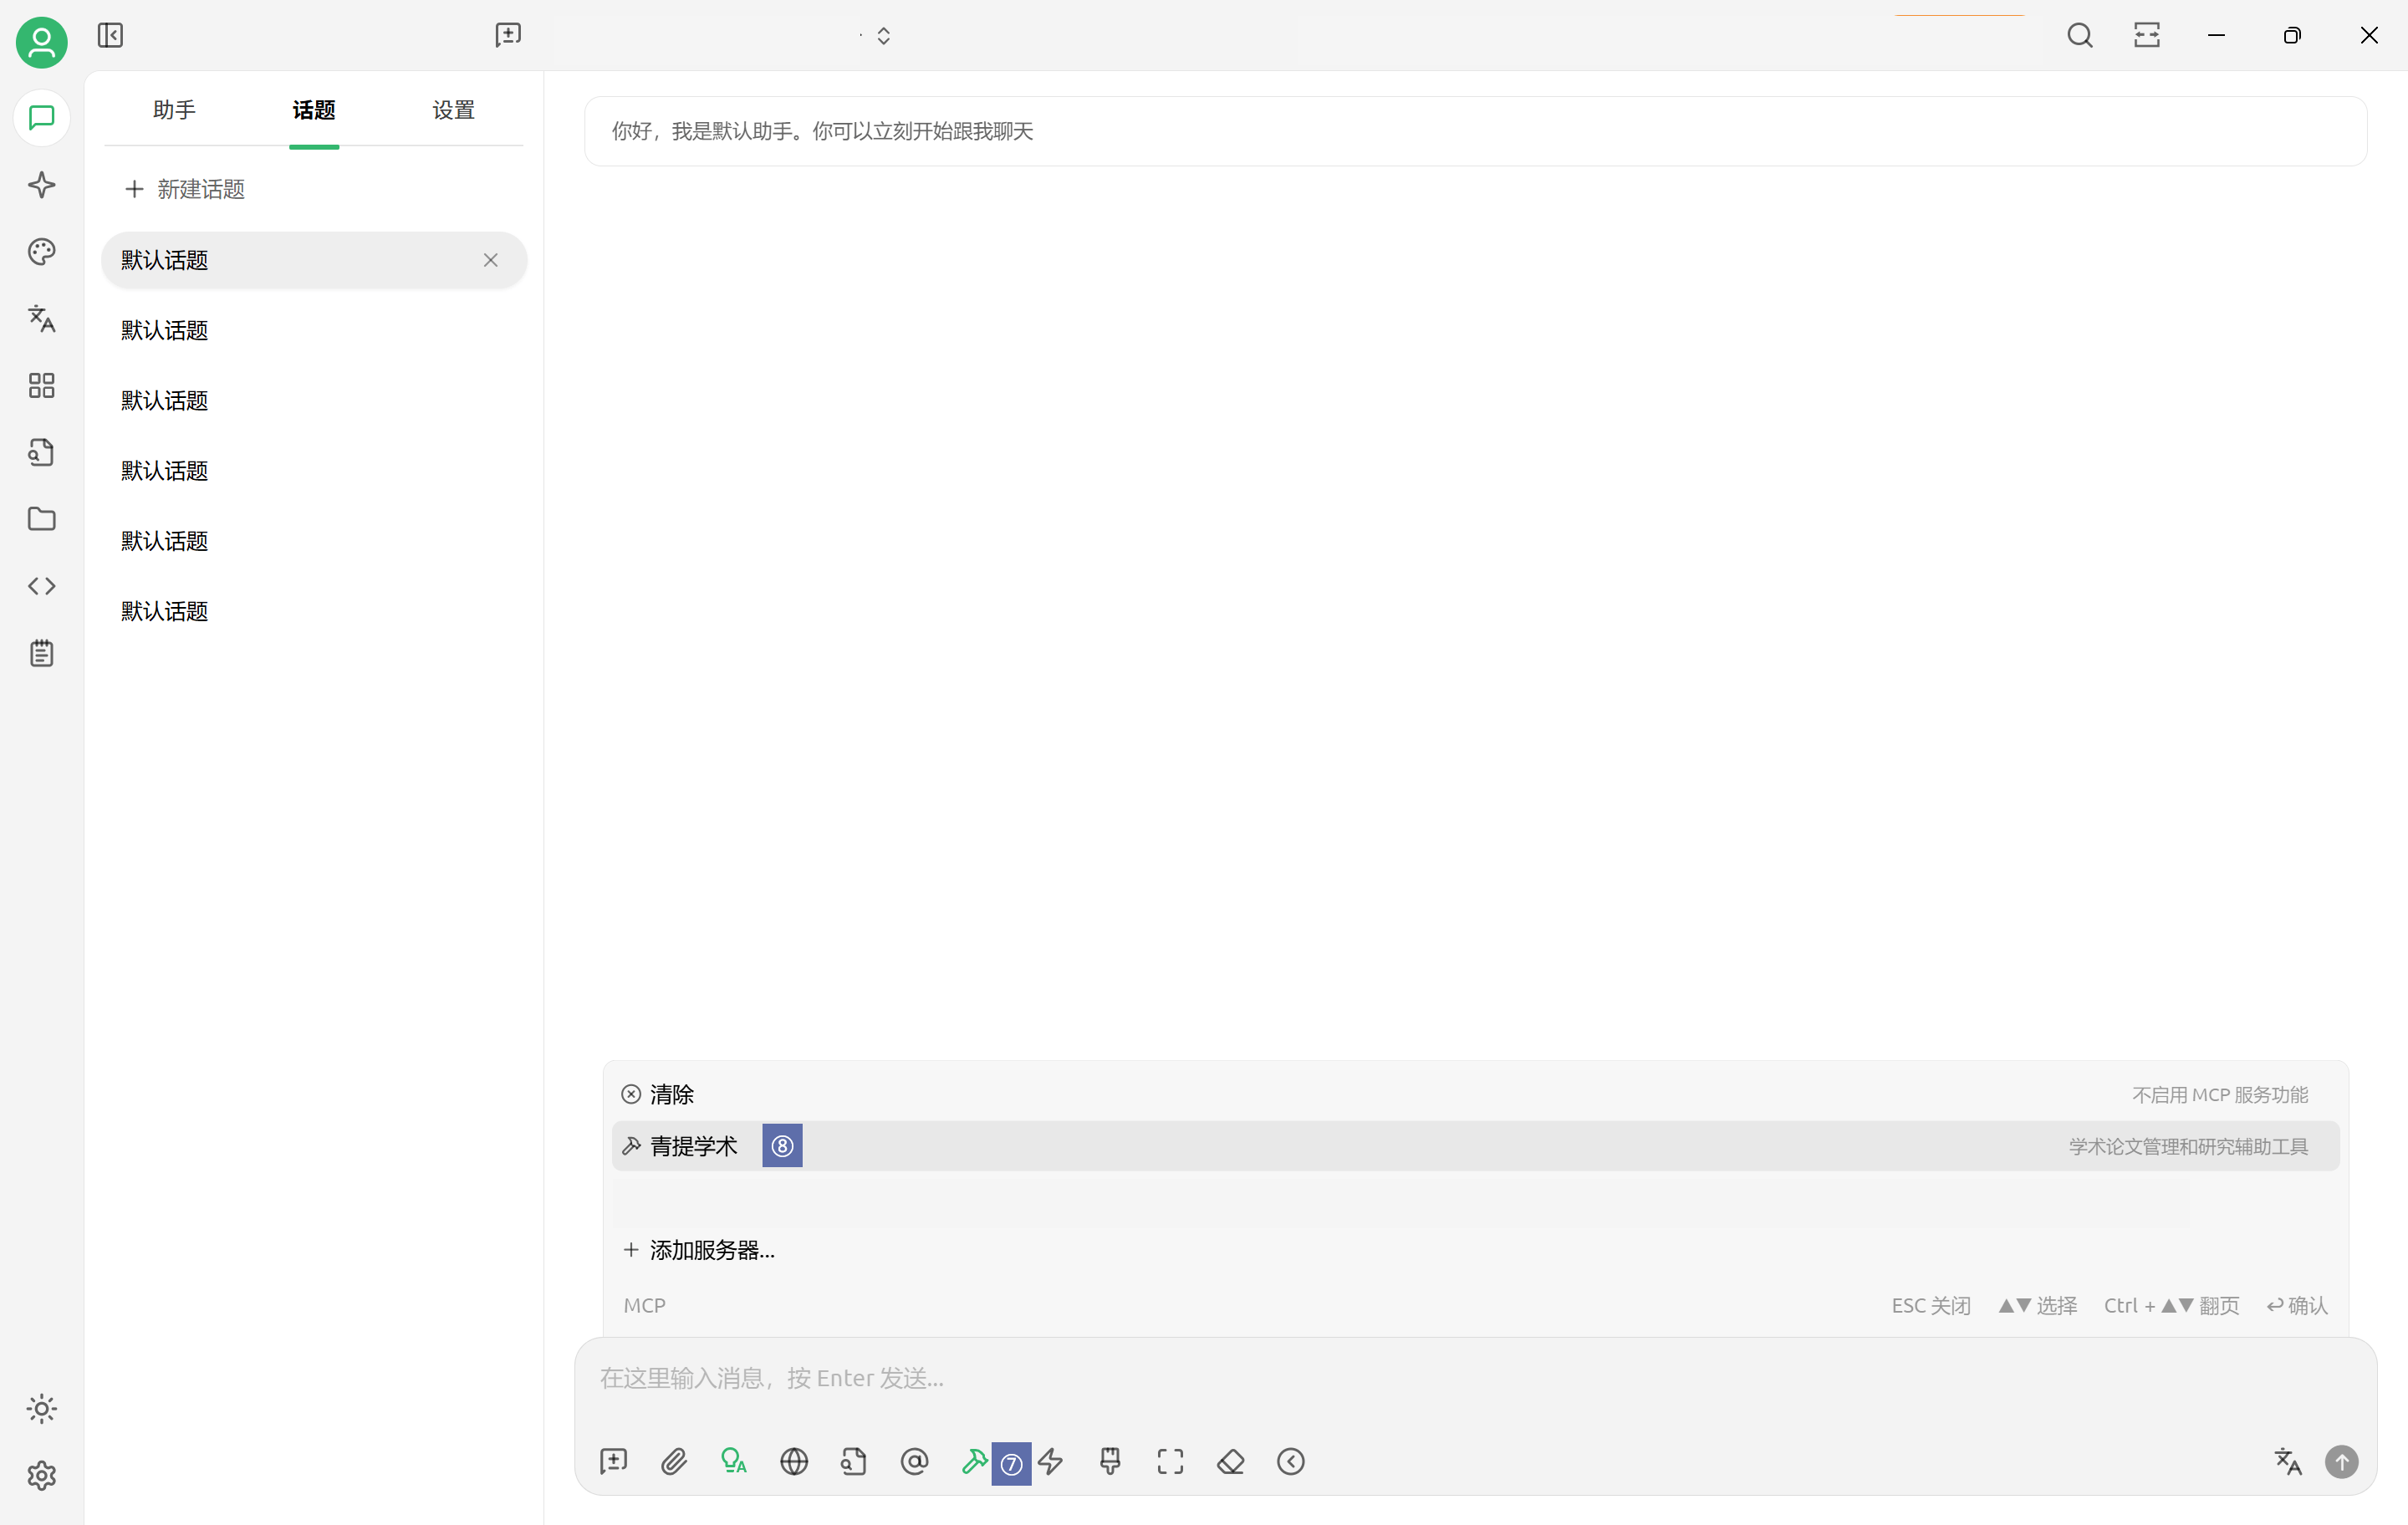2408x1525 pixels.
Task: Click the new topic icon in input toolbar
Action: point(613,1461)
